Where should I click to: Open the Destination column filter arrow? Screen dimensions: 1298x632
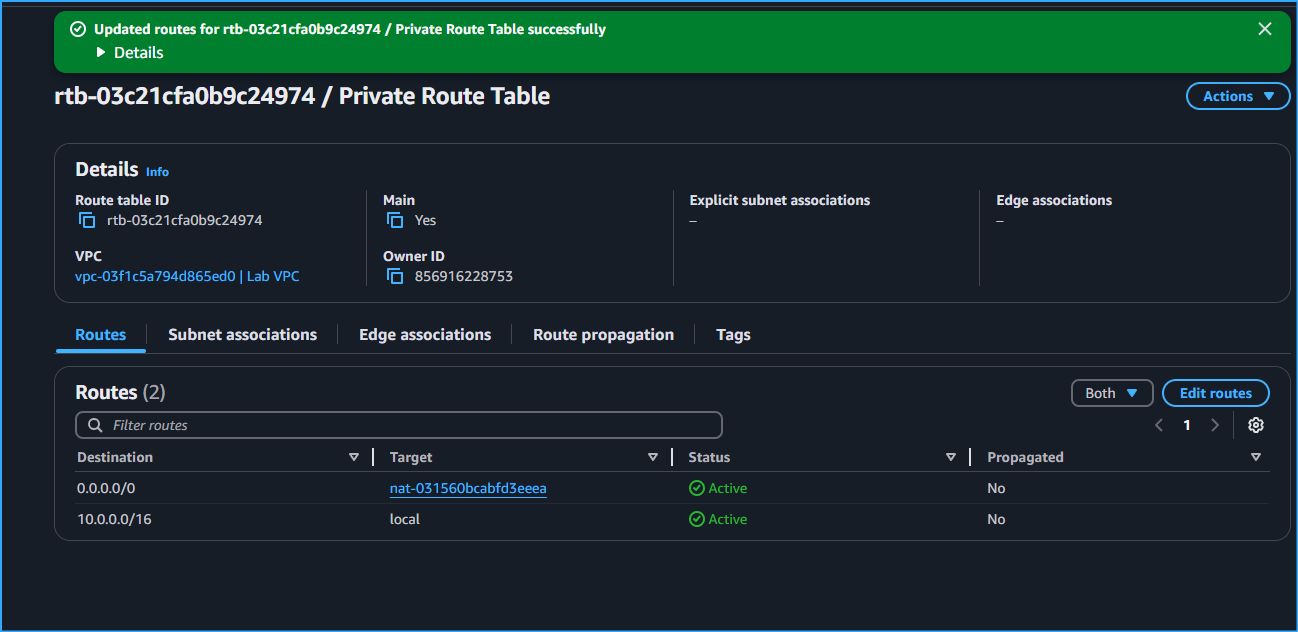pos(355,456)
